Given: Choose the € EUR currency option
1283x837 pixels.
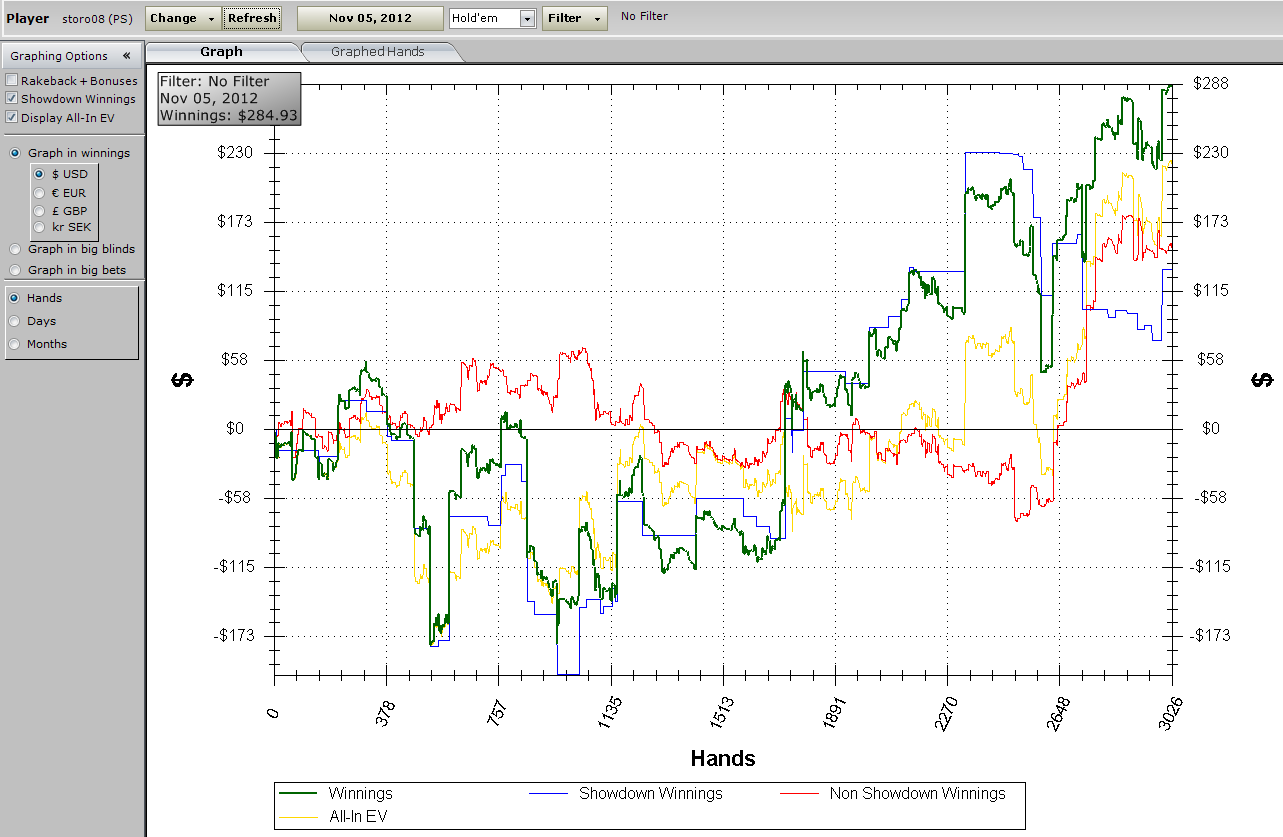Looking at the screenshot, I should [40, 192].
